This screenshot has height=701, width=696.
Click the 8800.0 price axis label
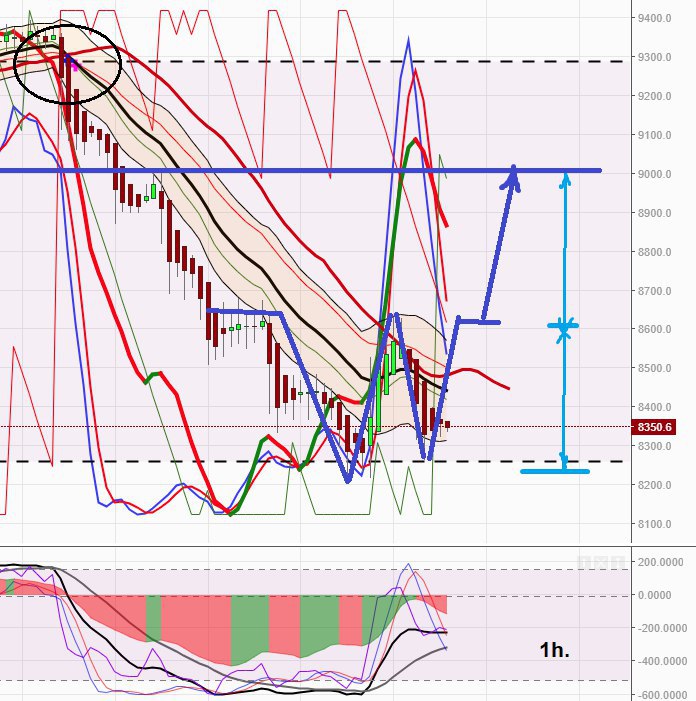point(654,252)
